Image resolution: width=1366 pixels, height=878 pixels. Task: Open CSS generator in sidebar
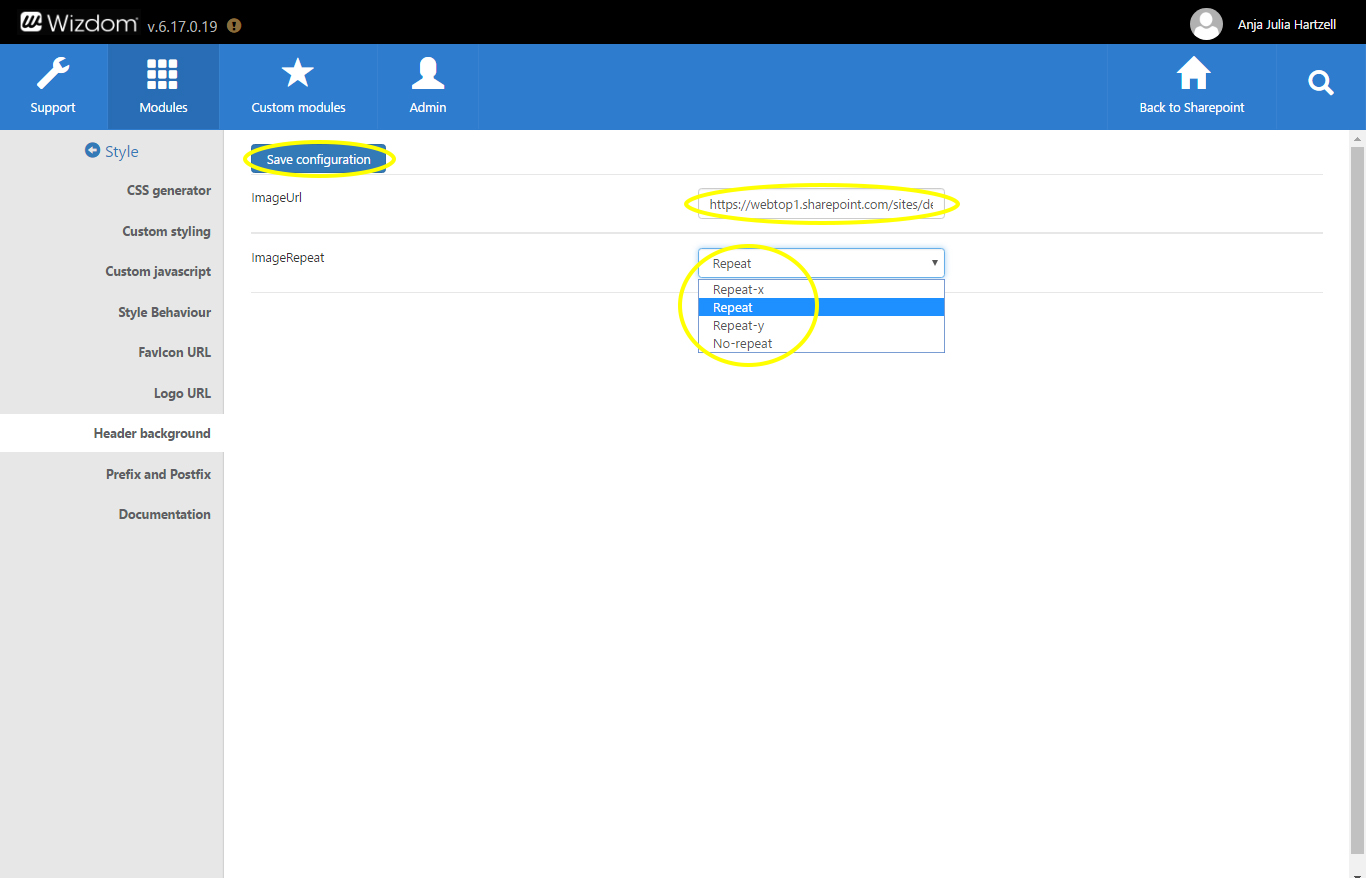[x=168, y=190]
